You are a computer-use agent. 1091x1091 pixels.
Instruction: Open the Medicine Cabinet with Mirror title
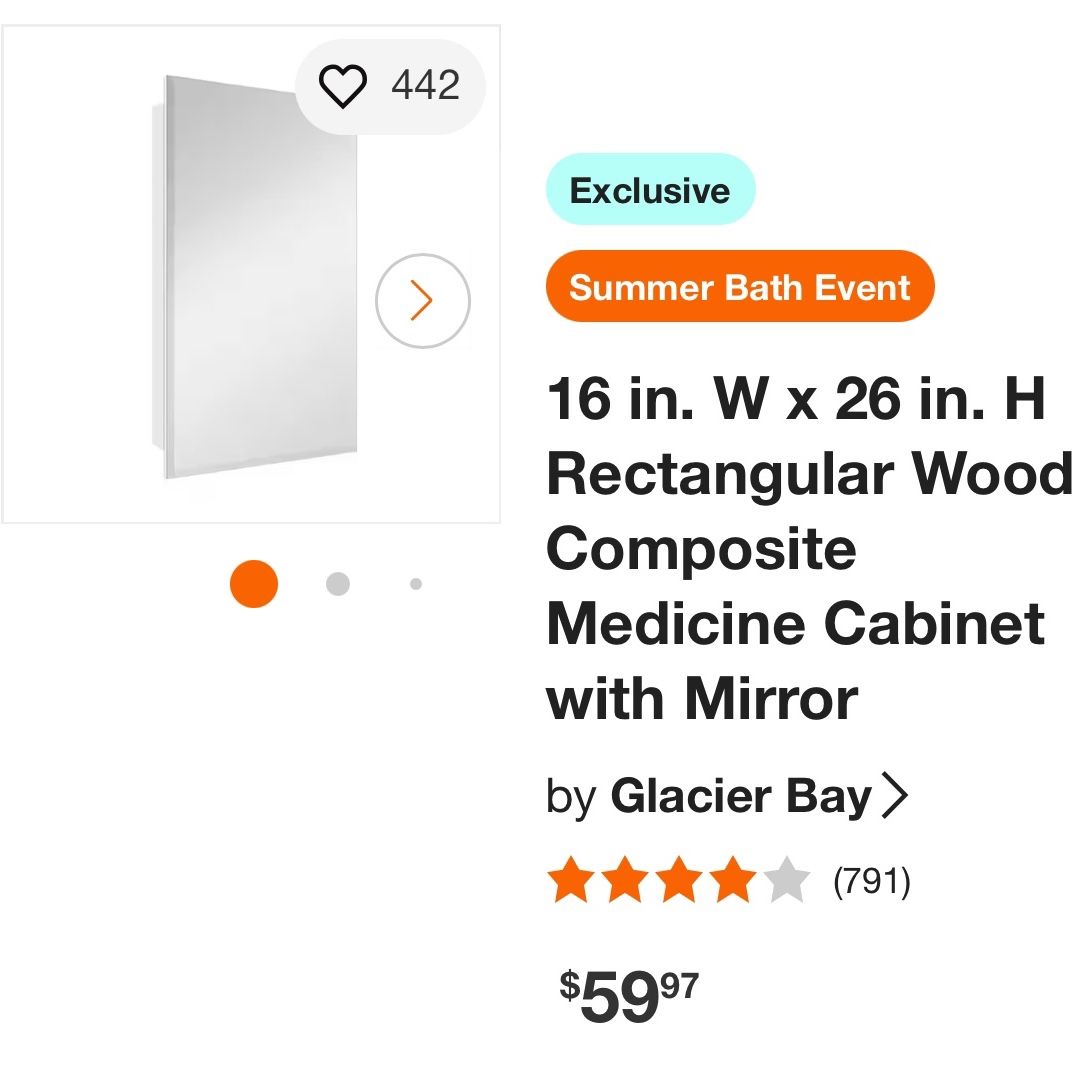coord(809,550)
